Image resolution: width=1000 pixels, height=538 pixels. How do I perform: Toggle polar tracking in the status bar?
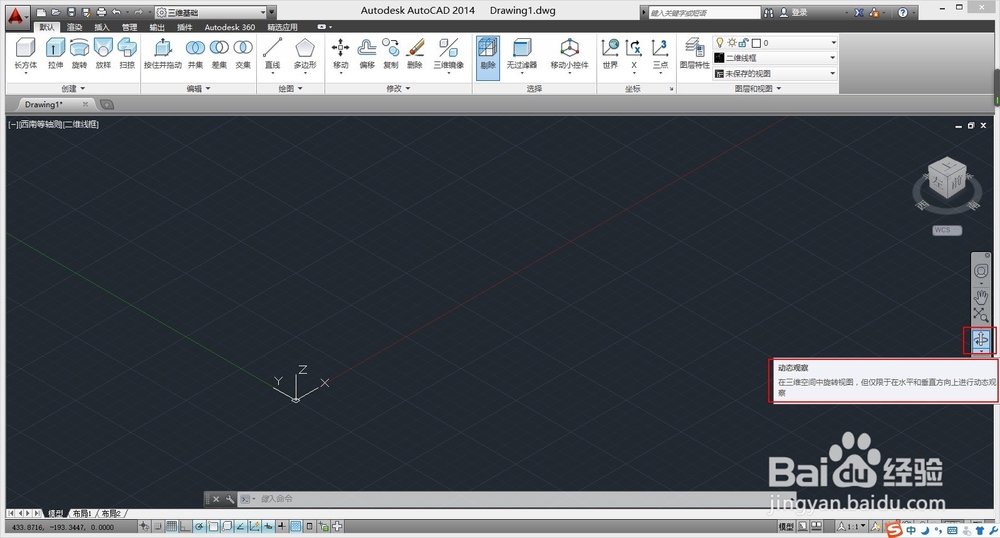(200, 526)
